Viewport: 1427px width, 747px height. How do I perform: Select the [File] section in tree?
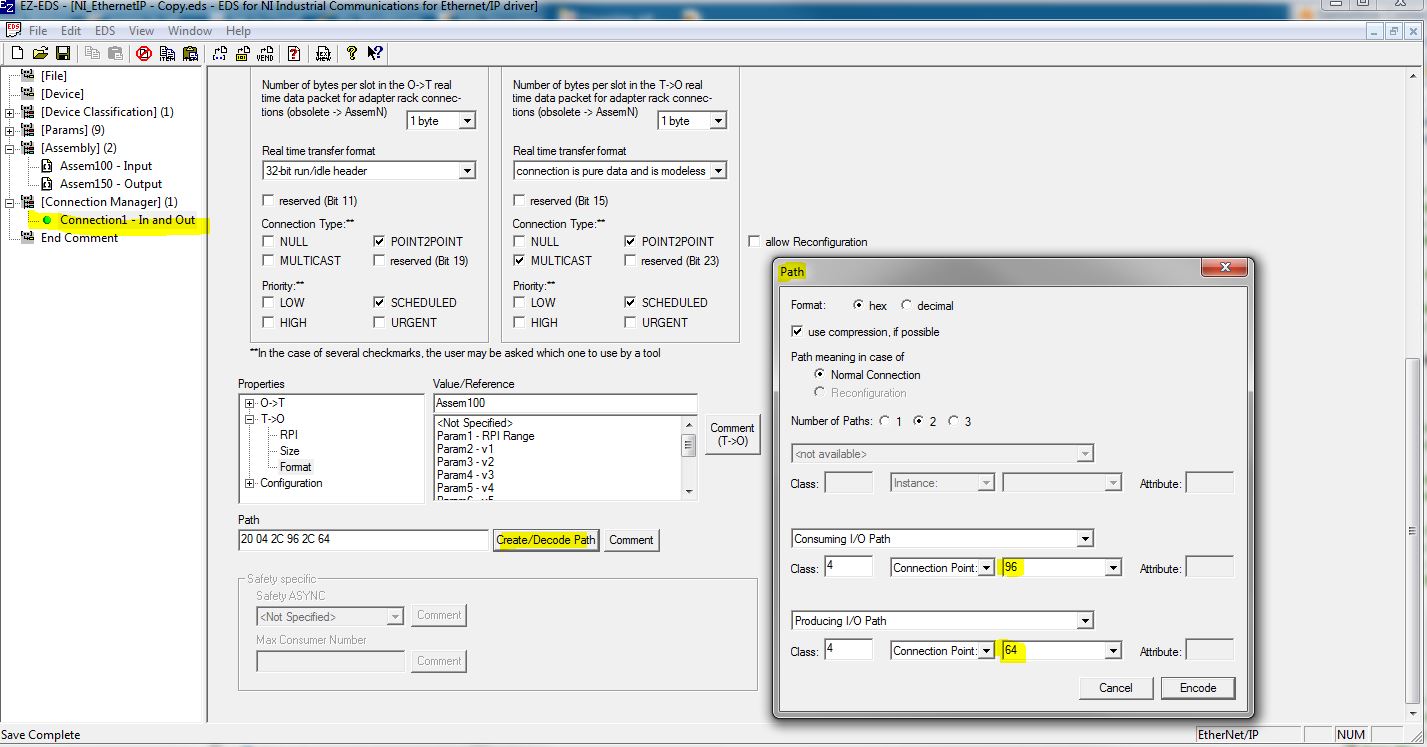(54, 76)
